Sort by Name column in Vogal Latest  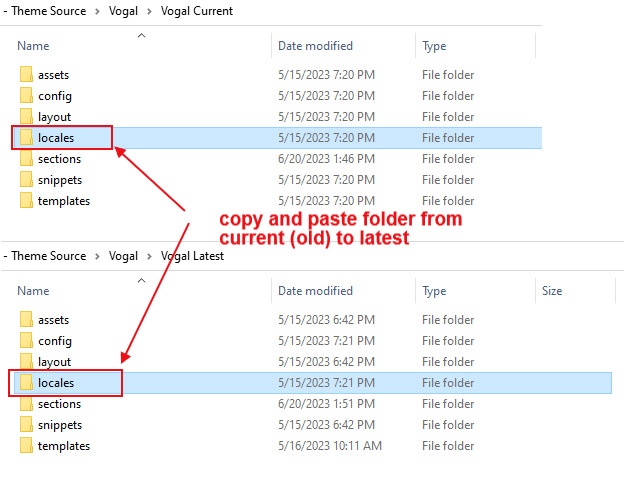[33, 291]
